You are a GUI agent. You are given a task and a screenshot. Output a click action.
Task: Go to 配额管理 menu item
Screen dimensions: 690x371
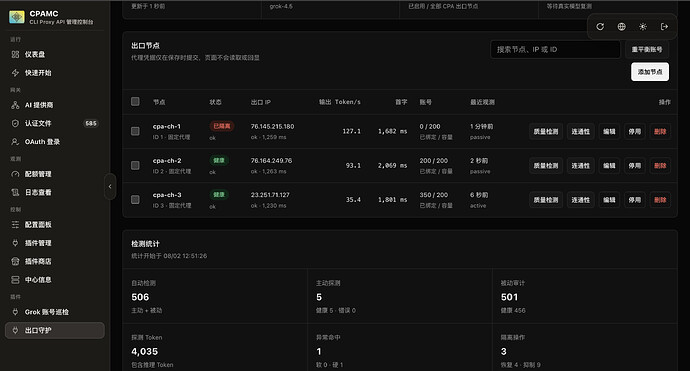coord(55,174)
